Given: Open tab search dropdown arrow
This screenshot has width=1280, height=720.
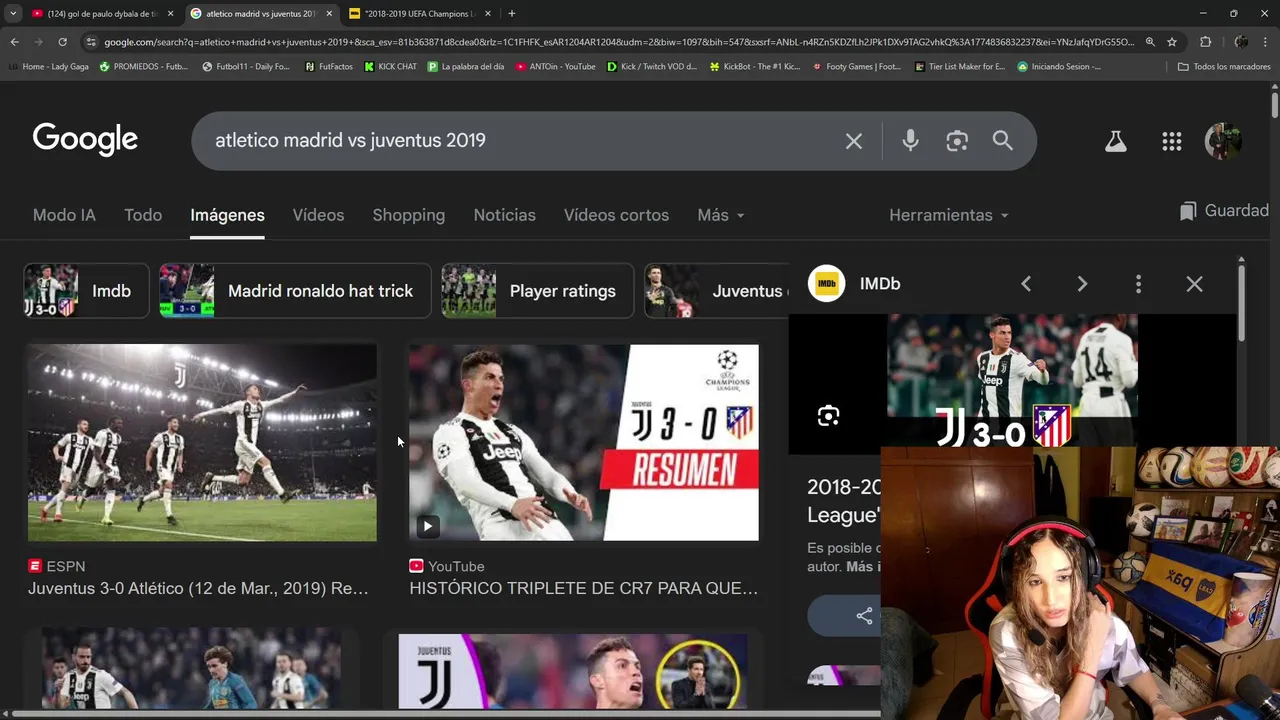Looking at the screenshot, I should pos(13,13).
